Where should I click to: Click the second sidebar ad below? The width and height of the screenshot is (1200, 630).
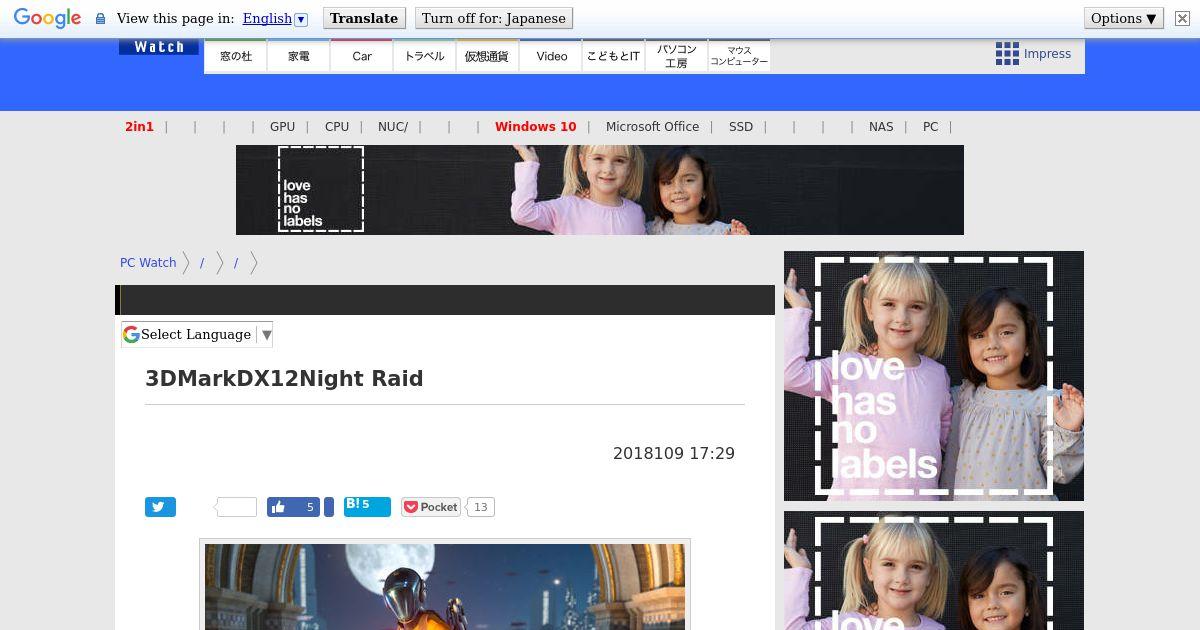click(934, 571)
